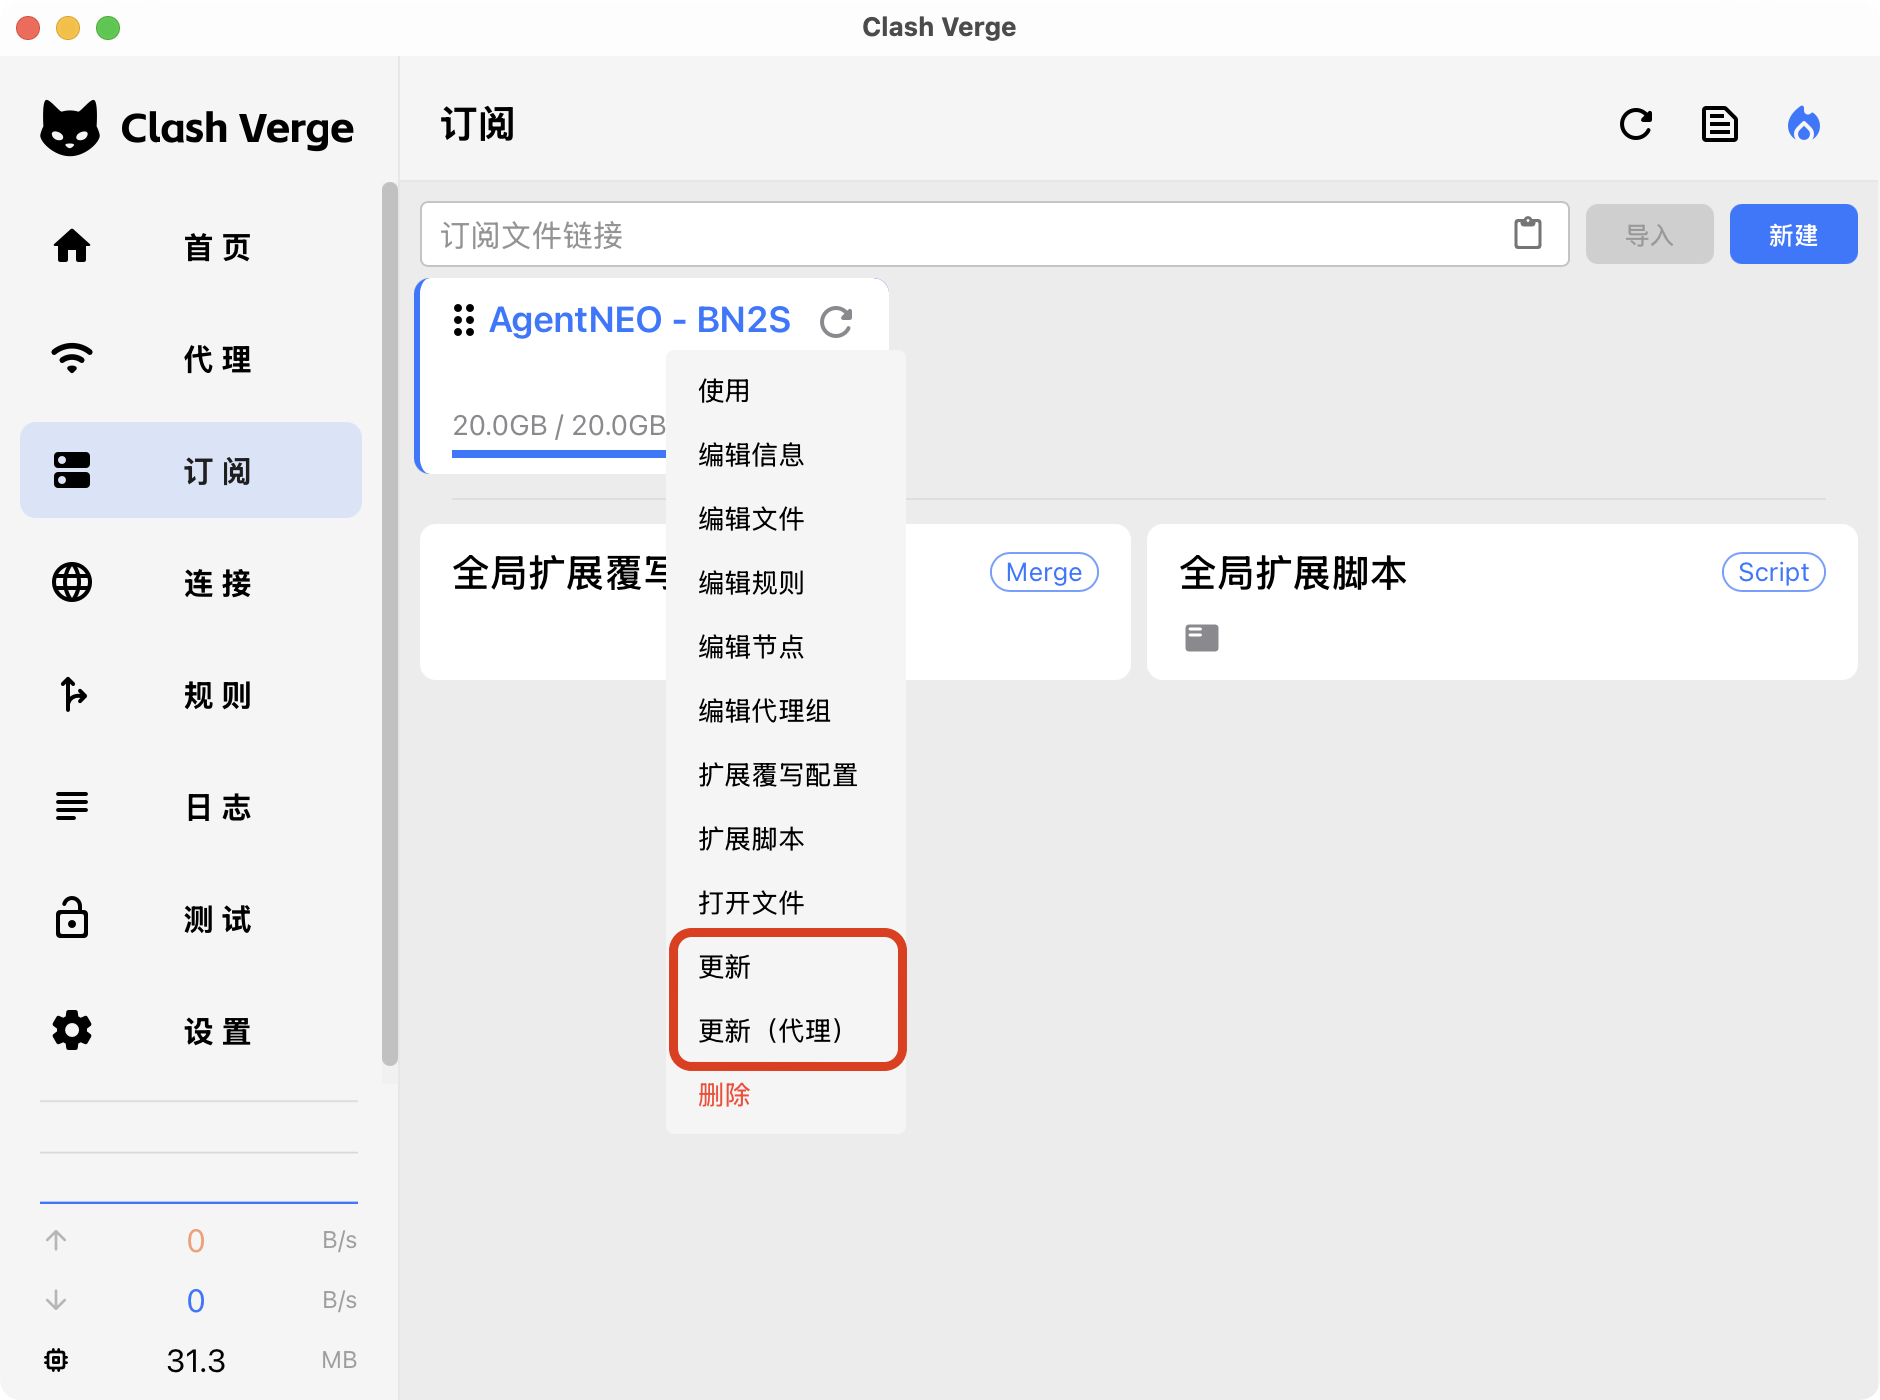
Task: Click the memory chip icon
Action: coord(56,1360)
